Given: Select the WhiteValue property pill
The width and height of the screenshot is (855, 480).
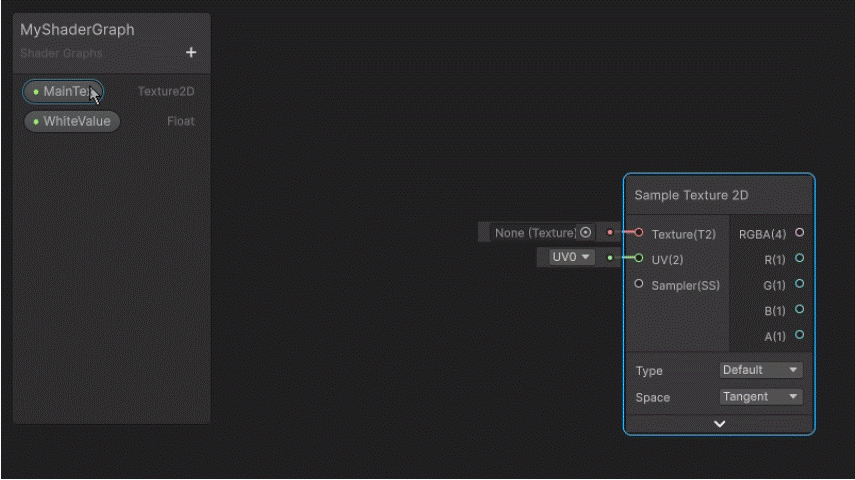Looking at the screenshot, I should (72, 122).
